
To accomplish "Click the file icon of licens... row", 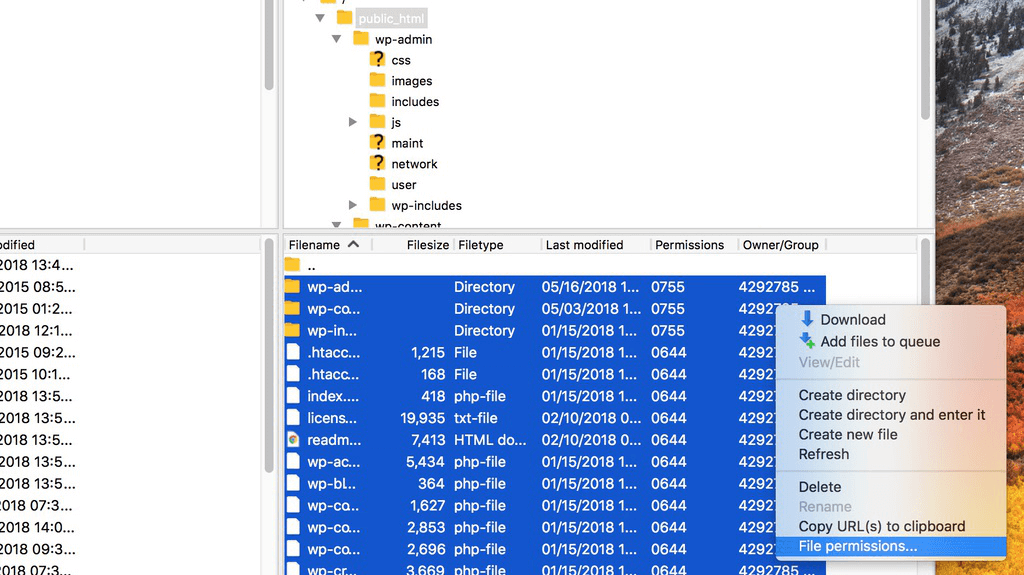I will click(293, 418).
